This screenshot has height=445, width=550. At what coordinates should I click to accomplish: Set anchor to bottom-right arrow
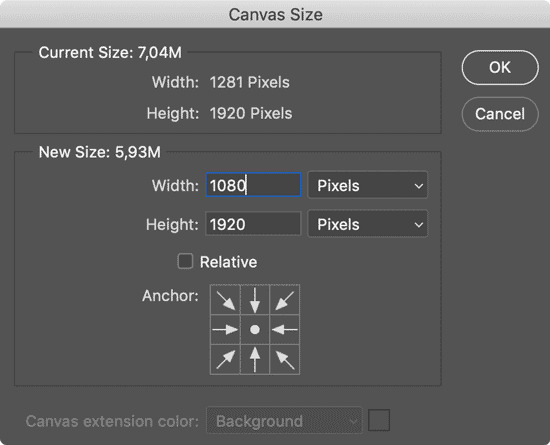(x=284, y=359)
